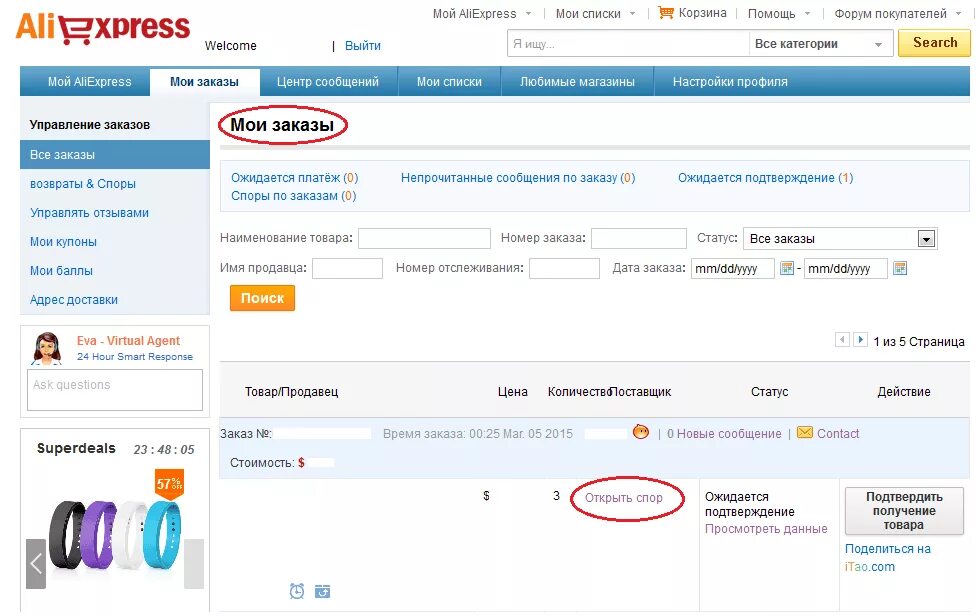976x616 pixels.
Task: Click Просмотреть данные link
Action: [x=766, y=529]
